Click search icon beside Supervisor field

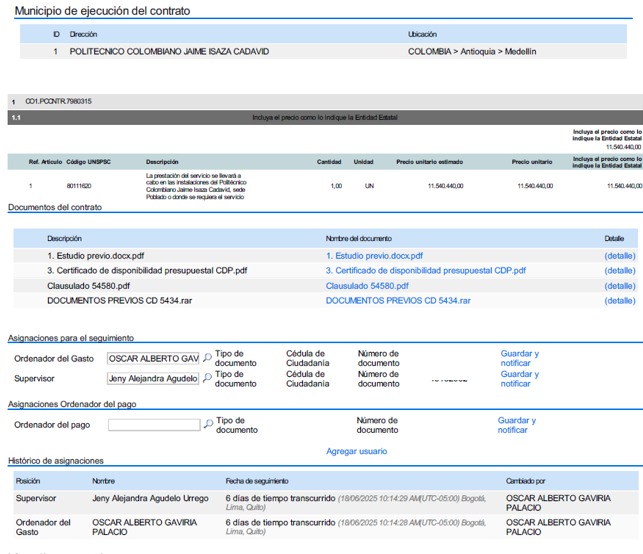[x=208, y=379]
